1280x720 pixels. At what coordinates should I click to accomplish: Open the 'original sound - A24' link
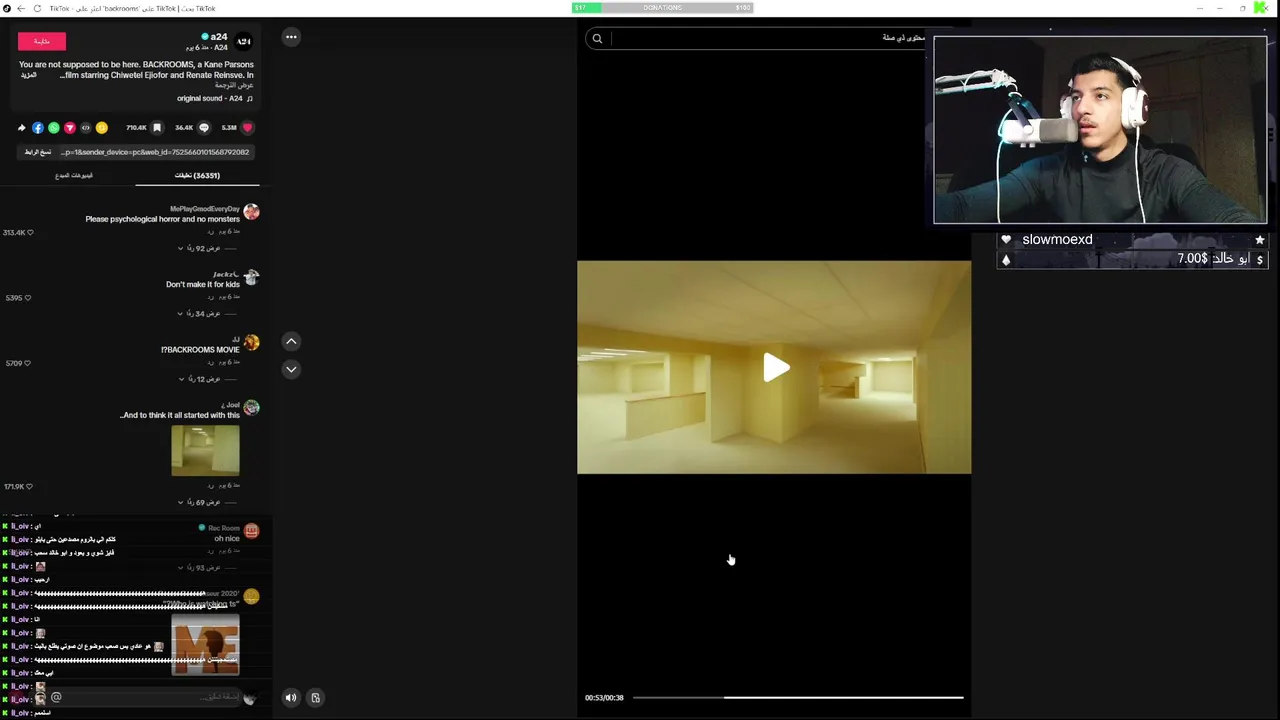pyautogui.click(x=210, y=98)
